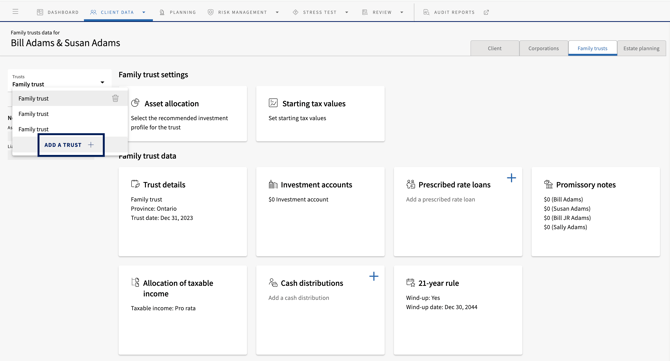Expand the Review dropdown arrow
This screenshot has width=670, height=361.
[x=402, y=12]
